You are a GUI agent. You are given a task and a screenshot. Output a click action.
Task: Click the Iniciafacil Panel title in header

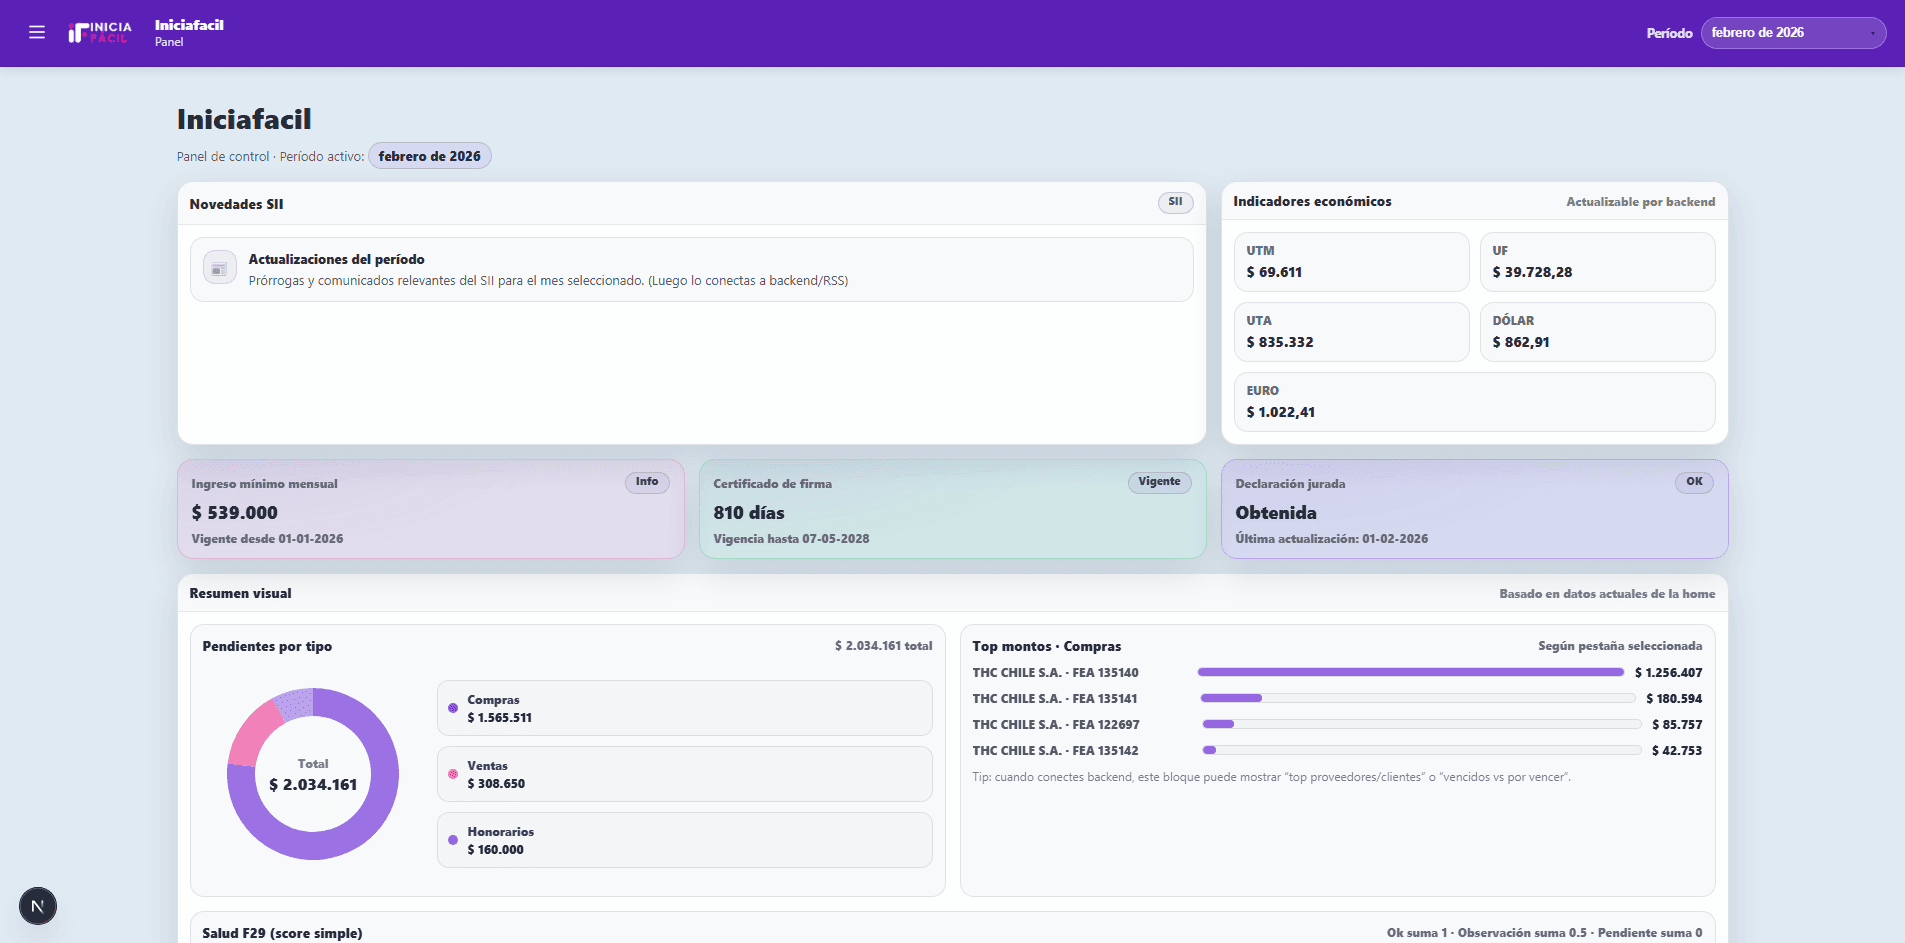(x=189, y=32)
